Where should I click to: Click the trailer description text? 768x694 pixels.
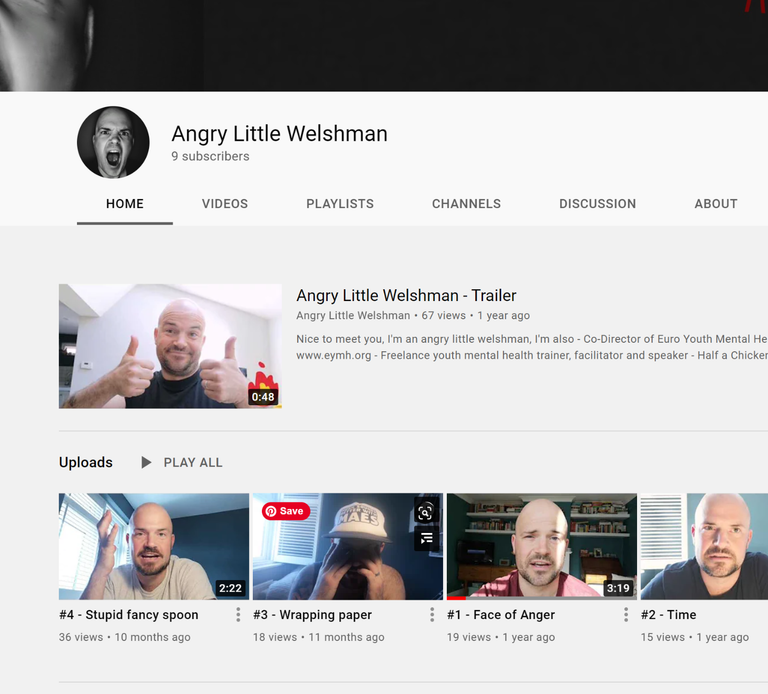(532, 347)
